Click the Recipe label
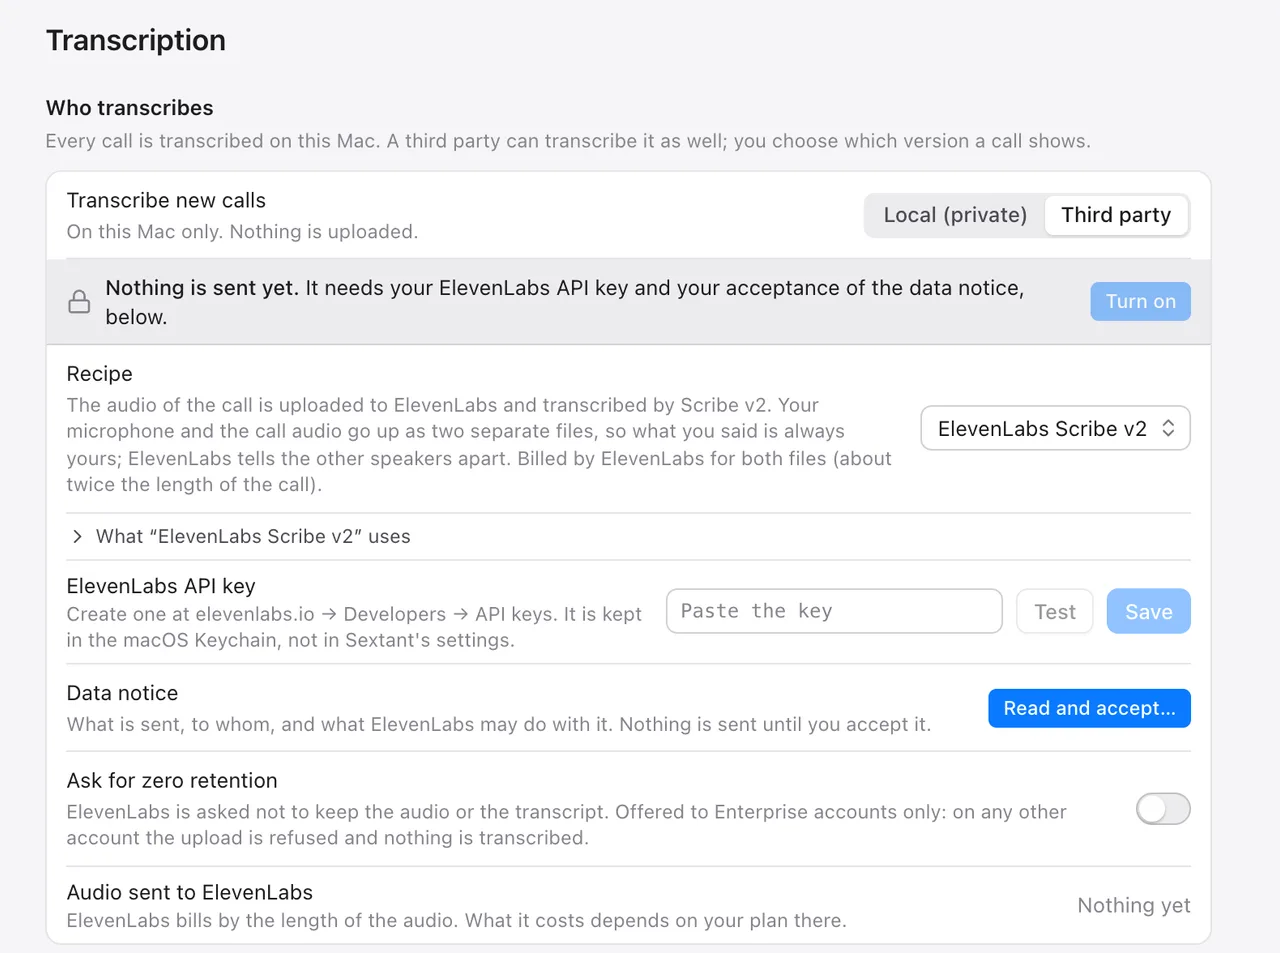1280x953 pixels. 99,374
